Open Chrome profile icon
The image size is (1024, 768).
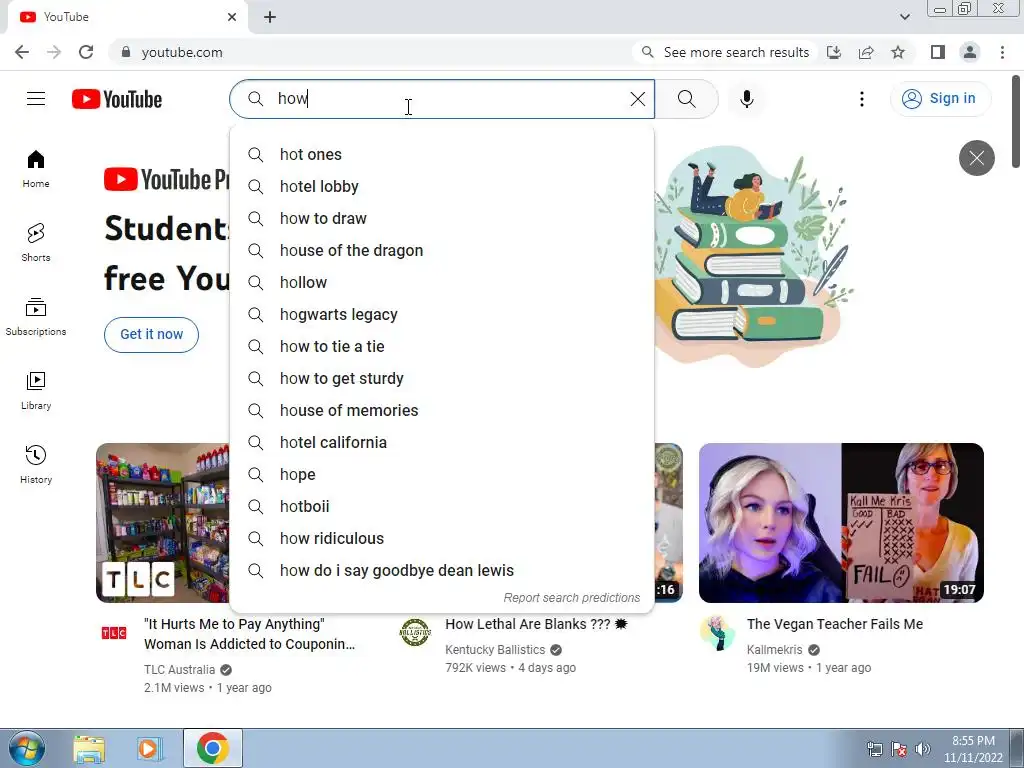click(x=970, y=52)
